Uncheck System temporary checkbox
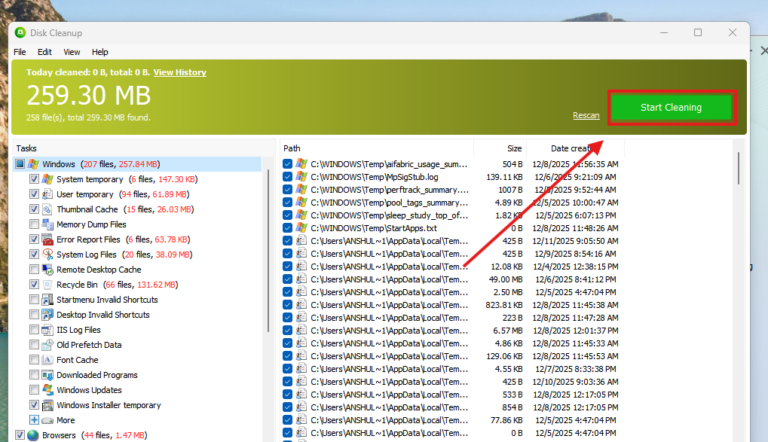768x442 pixels. coord(34,179)
